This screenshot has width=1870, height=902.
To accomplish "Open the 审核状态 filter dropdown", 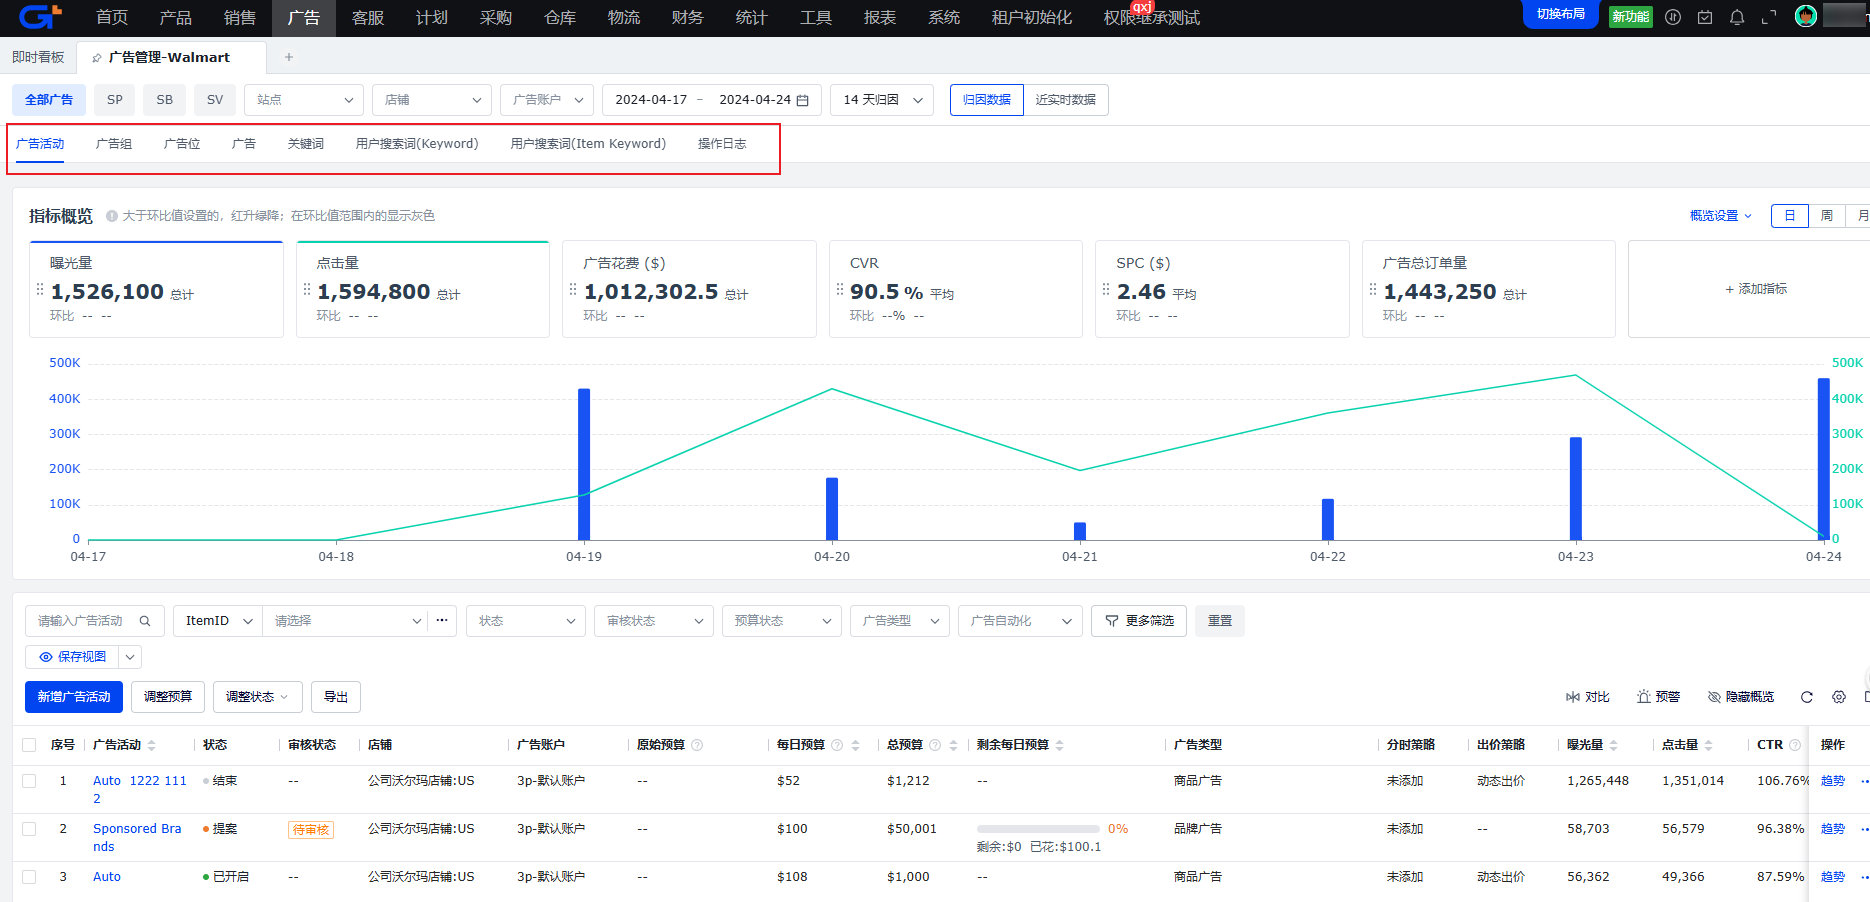I will pos(654,621).
